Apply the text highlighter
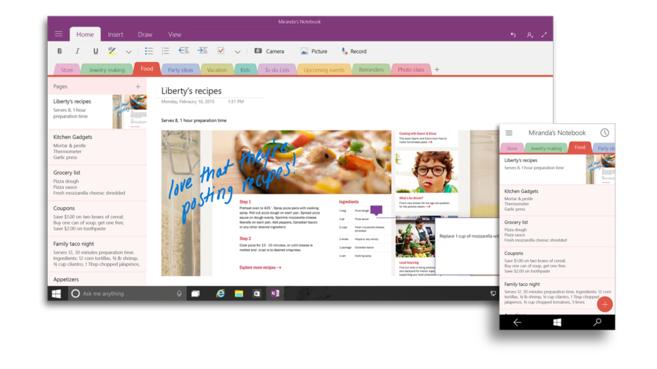657x369 pixels. (x=112, y=51)
